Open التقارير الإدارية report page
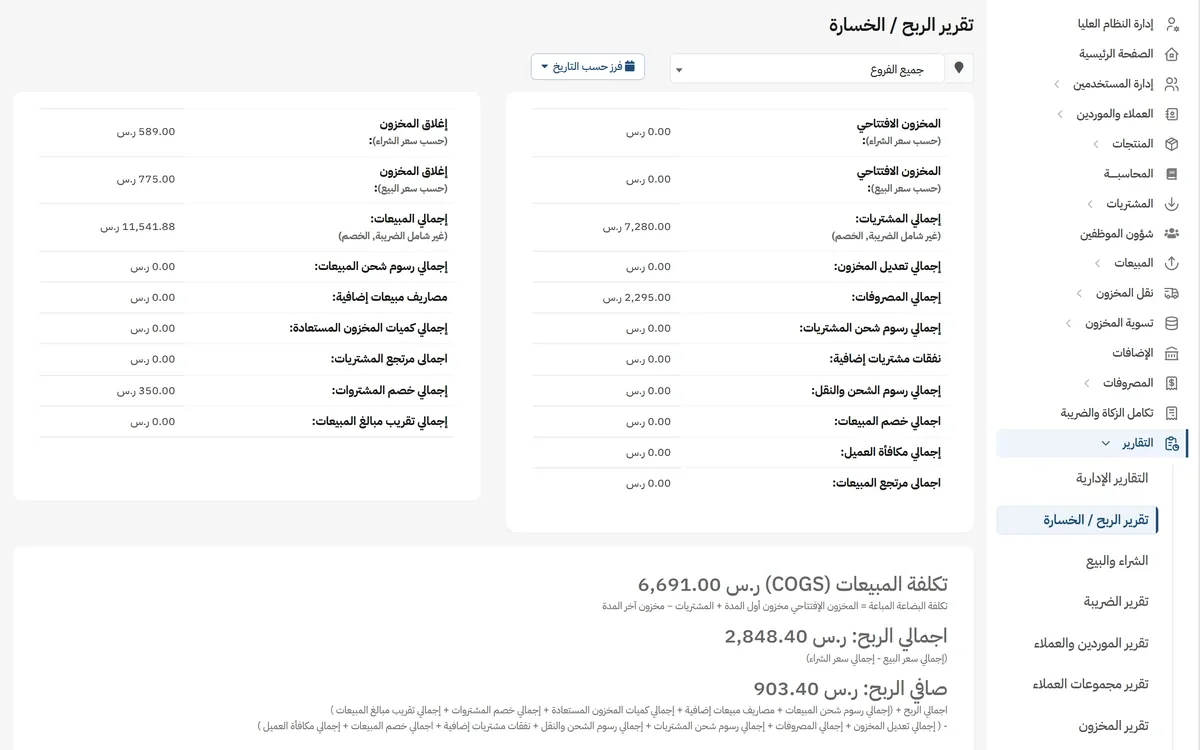1200x750 pixels. 1111,479
